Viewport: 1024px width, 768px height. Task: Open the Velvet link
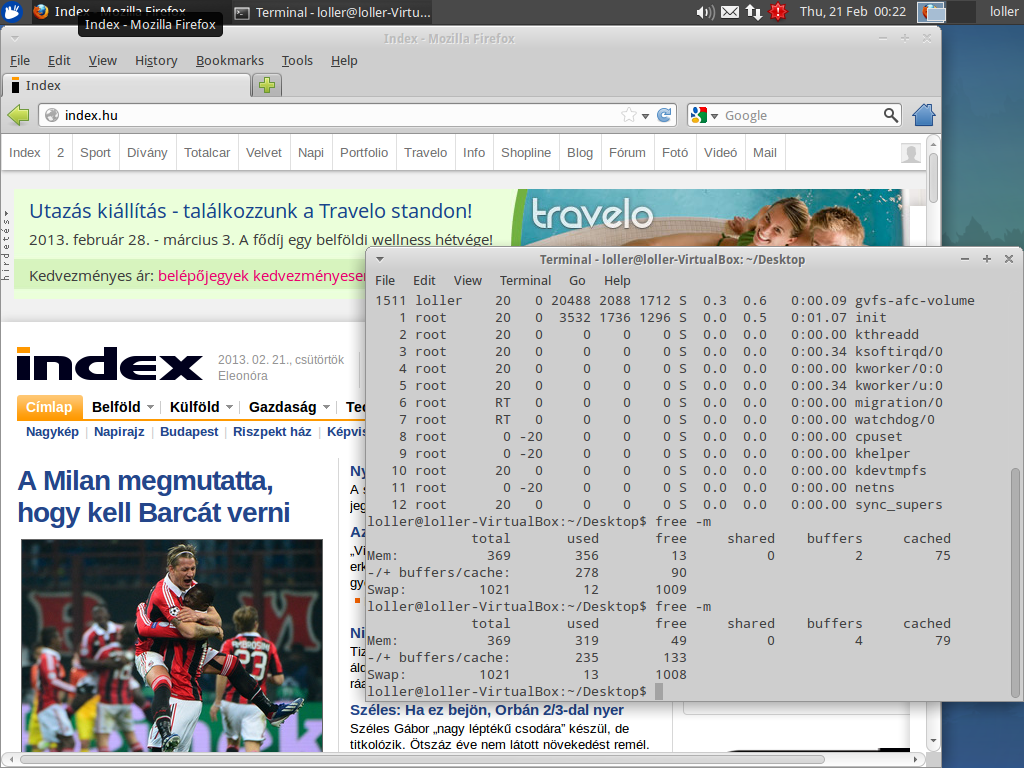point(264,153)
